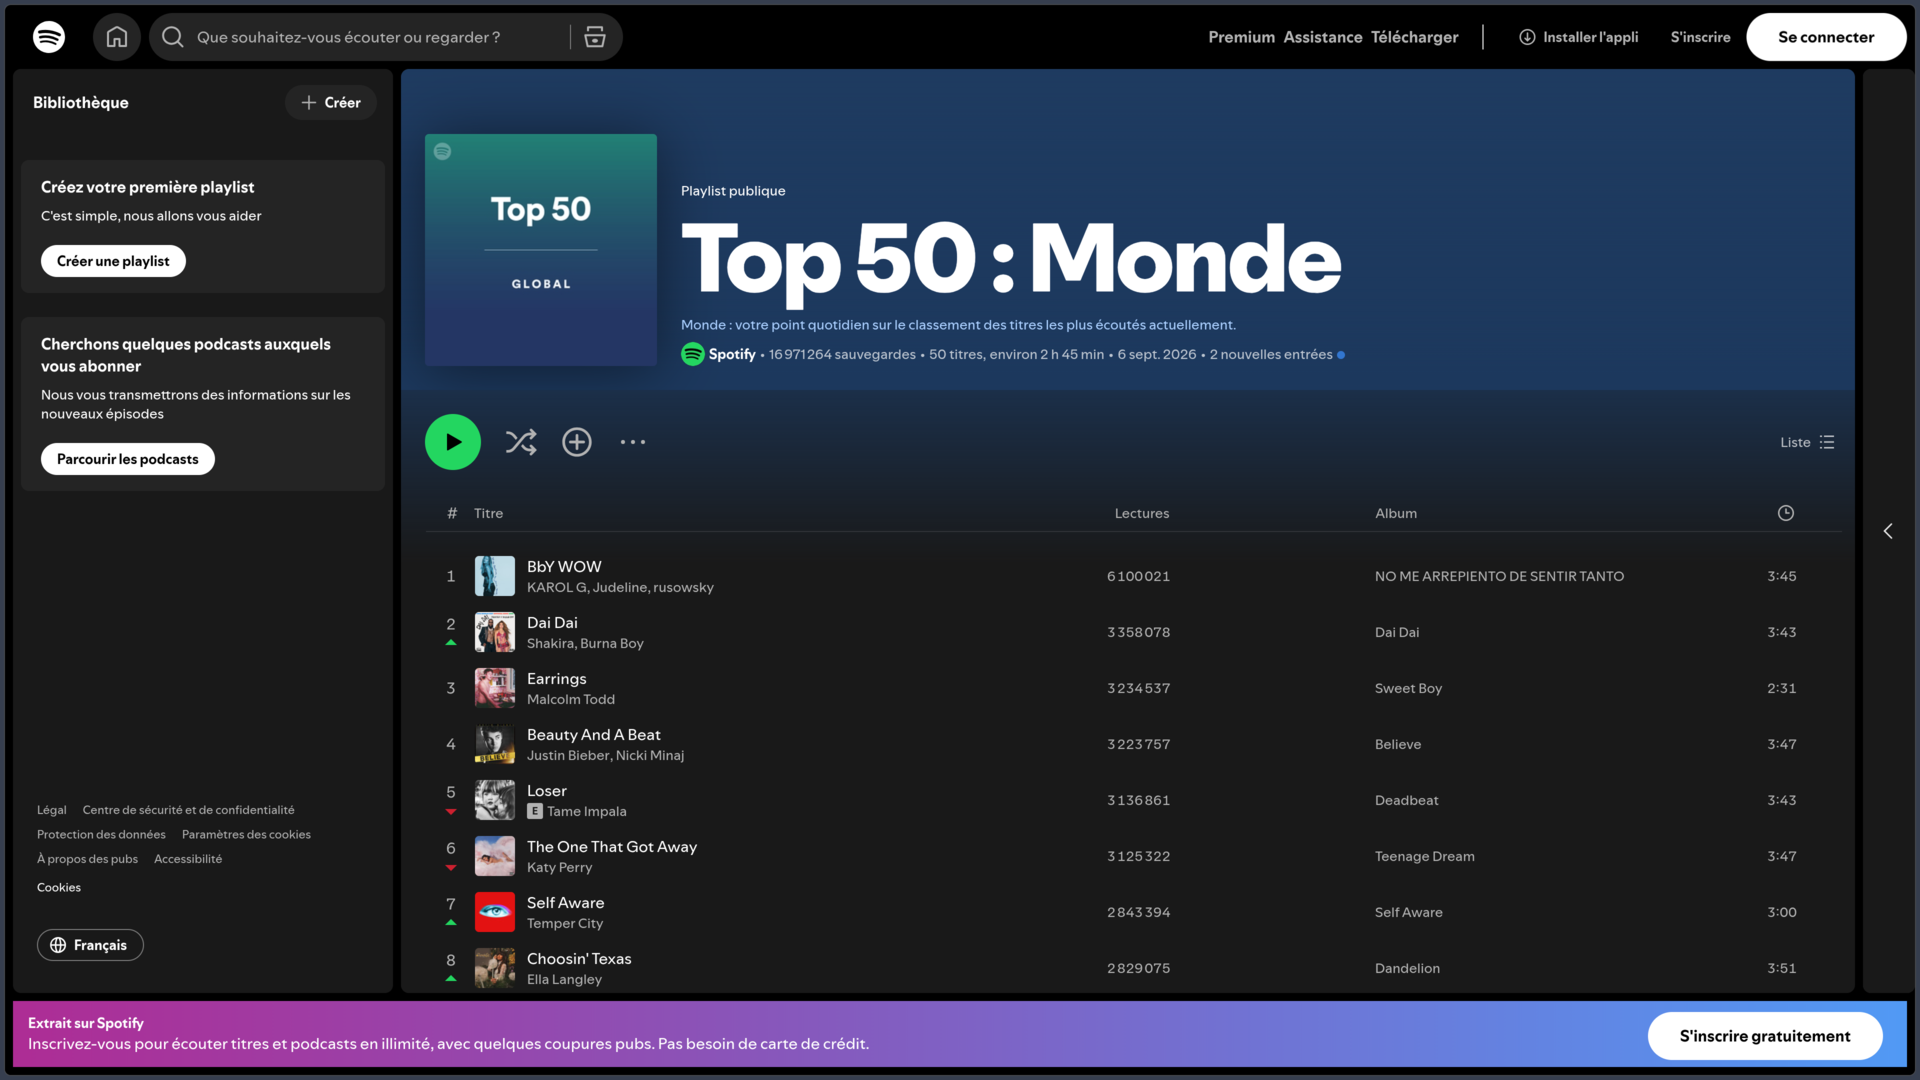The image size is (1920, 1080).
Task: Click Se connecter button
Action: coord(1826,37)
